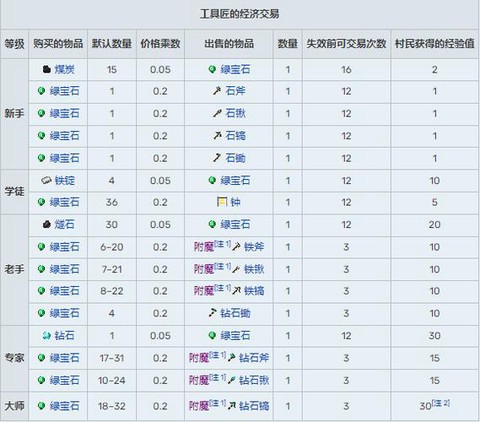Click the stone pickaxe icon beside 石镐
480x422 pixels.
[217, 136]
